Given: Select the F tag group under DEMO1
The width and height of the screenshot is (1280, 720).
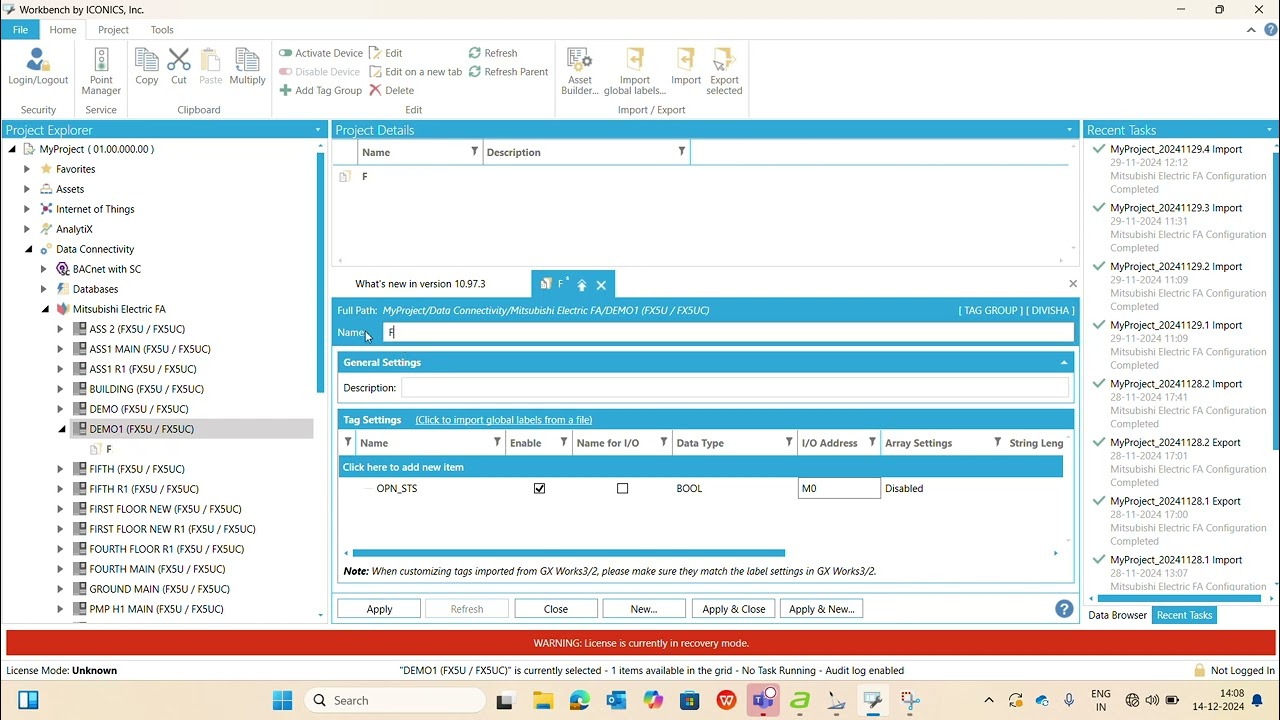Looking at the screenshot, I should point(109,449).
